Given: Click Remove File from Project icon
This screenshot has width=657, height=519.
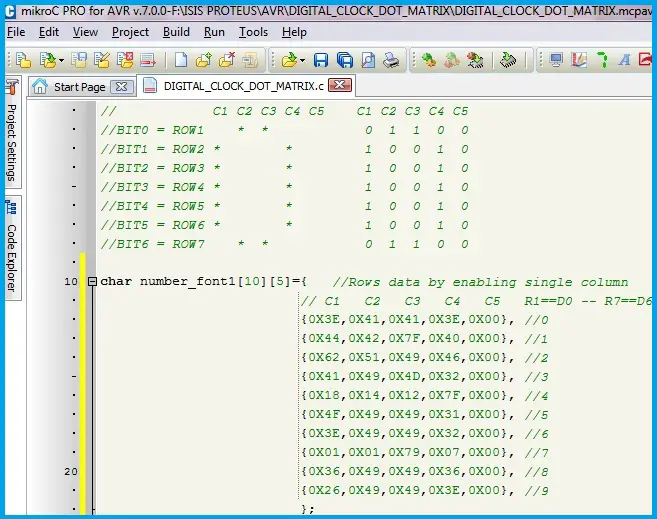Looking at the screenshot, I should [x=227, y=60].
